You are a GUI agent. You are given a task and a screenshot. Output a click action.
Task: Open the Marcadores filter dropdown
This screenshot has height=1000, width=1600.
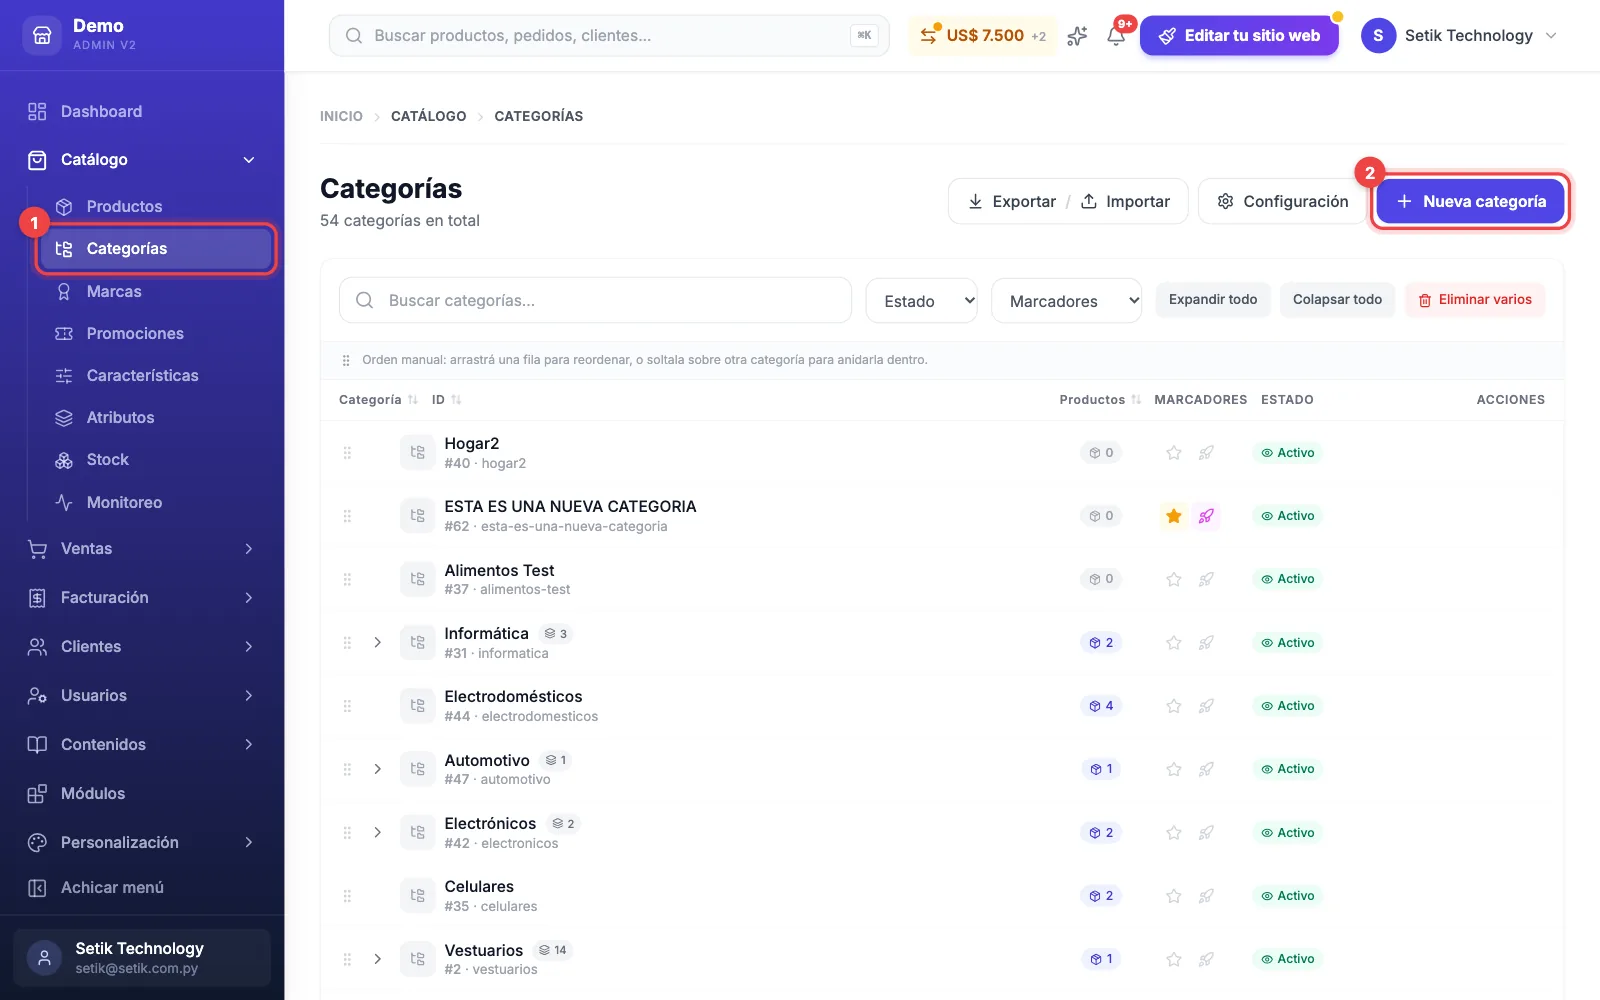(1066, 301)
